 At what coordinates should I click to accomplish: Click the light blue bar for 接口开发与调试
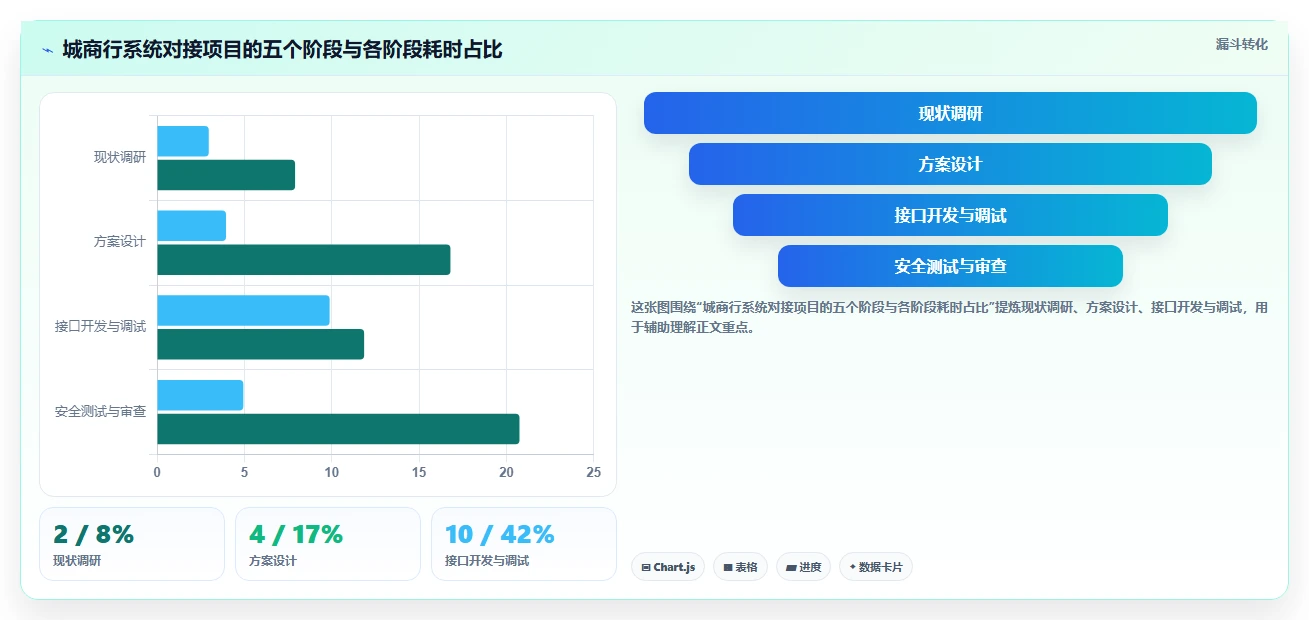point(243,310)
